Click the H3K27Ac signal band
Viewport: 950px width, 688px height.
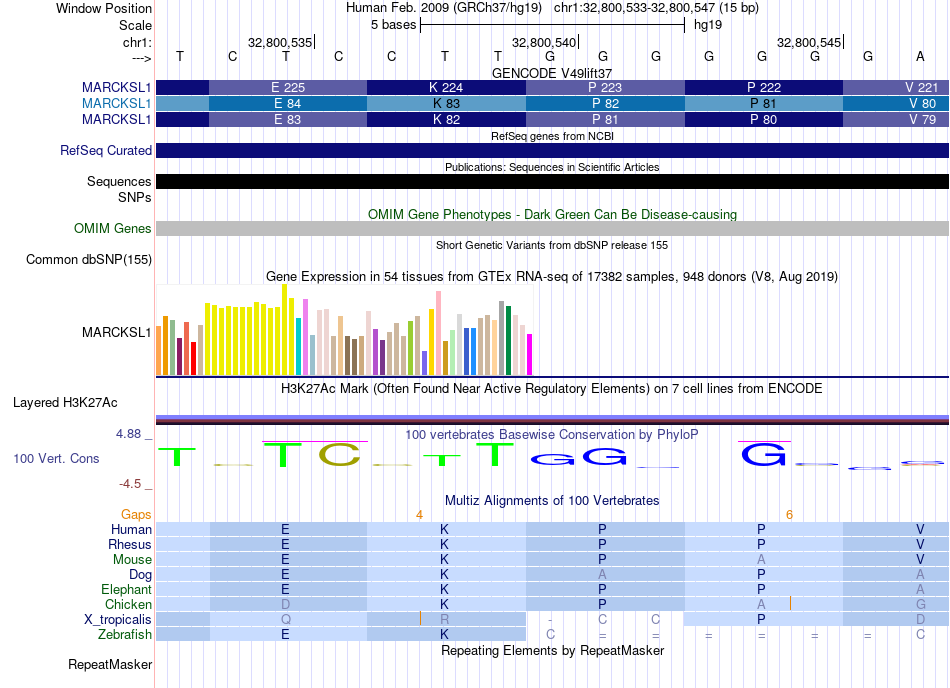[x=553, y=419]
